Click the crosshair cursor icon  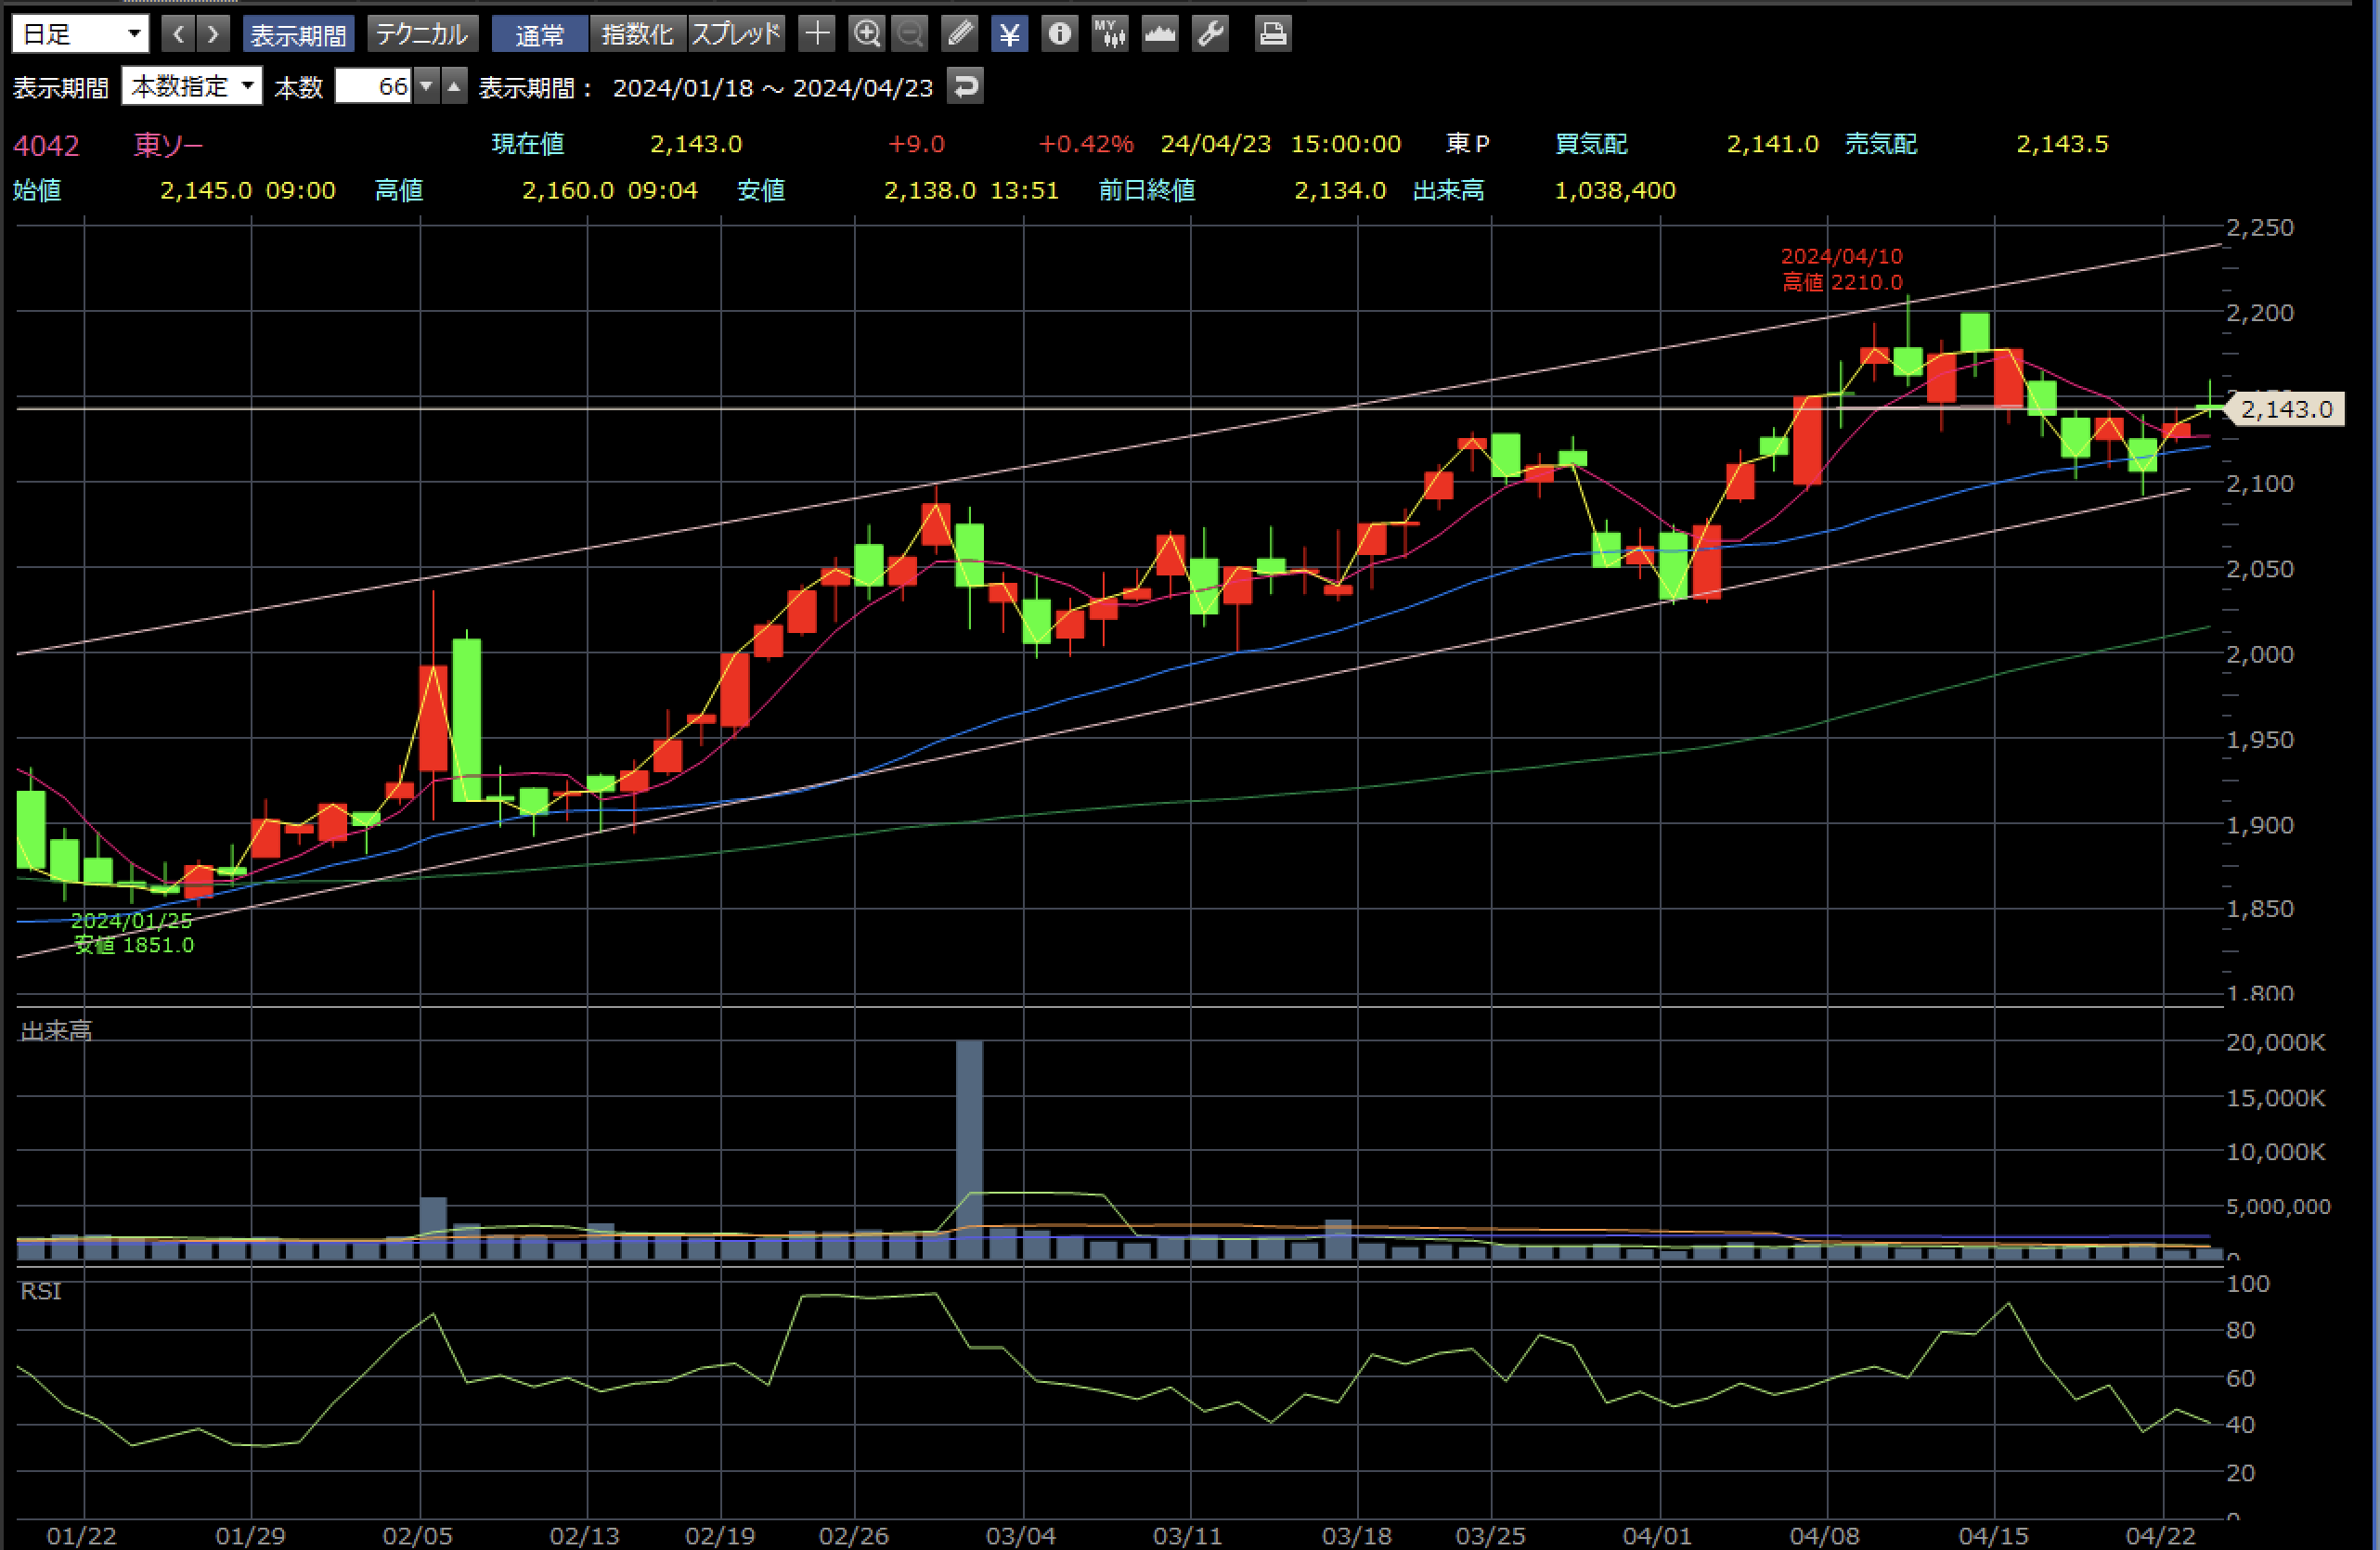817,34
